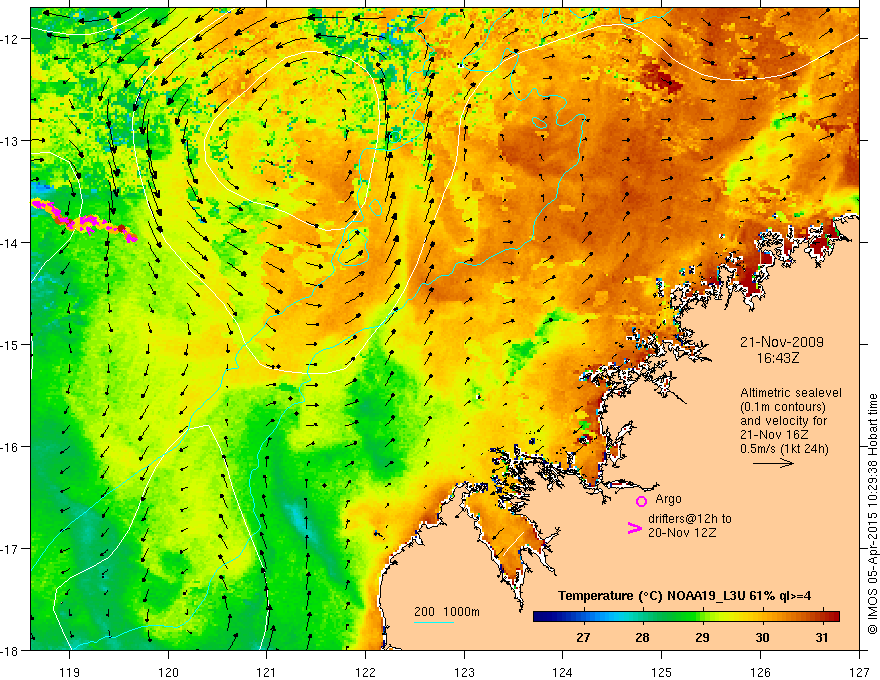The image size is (880, 680).
Task: Click longitude axis label 124
Action: click(x=563, y=672)
